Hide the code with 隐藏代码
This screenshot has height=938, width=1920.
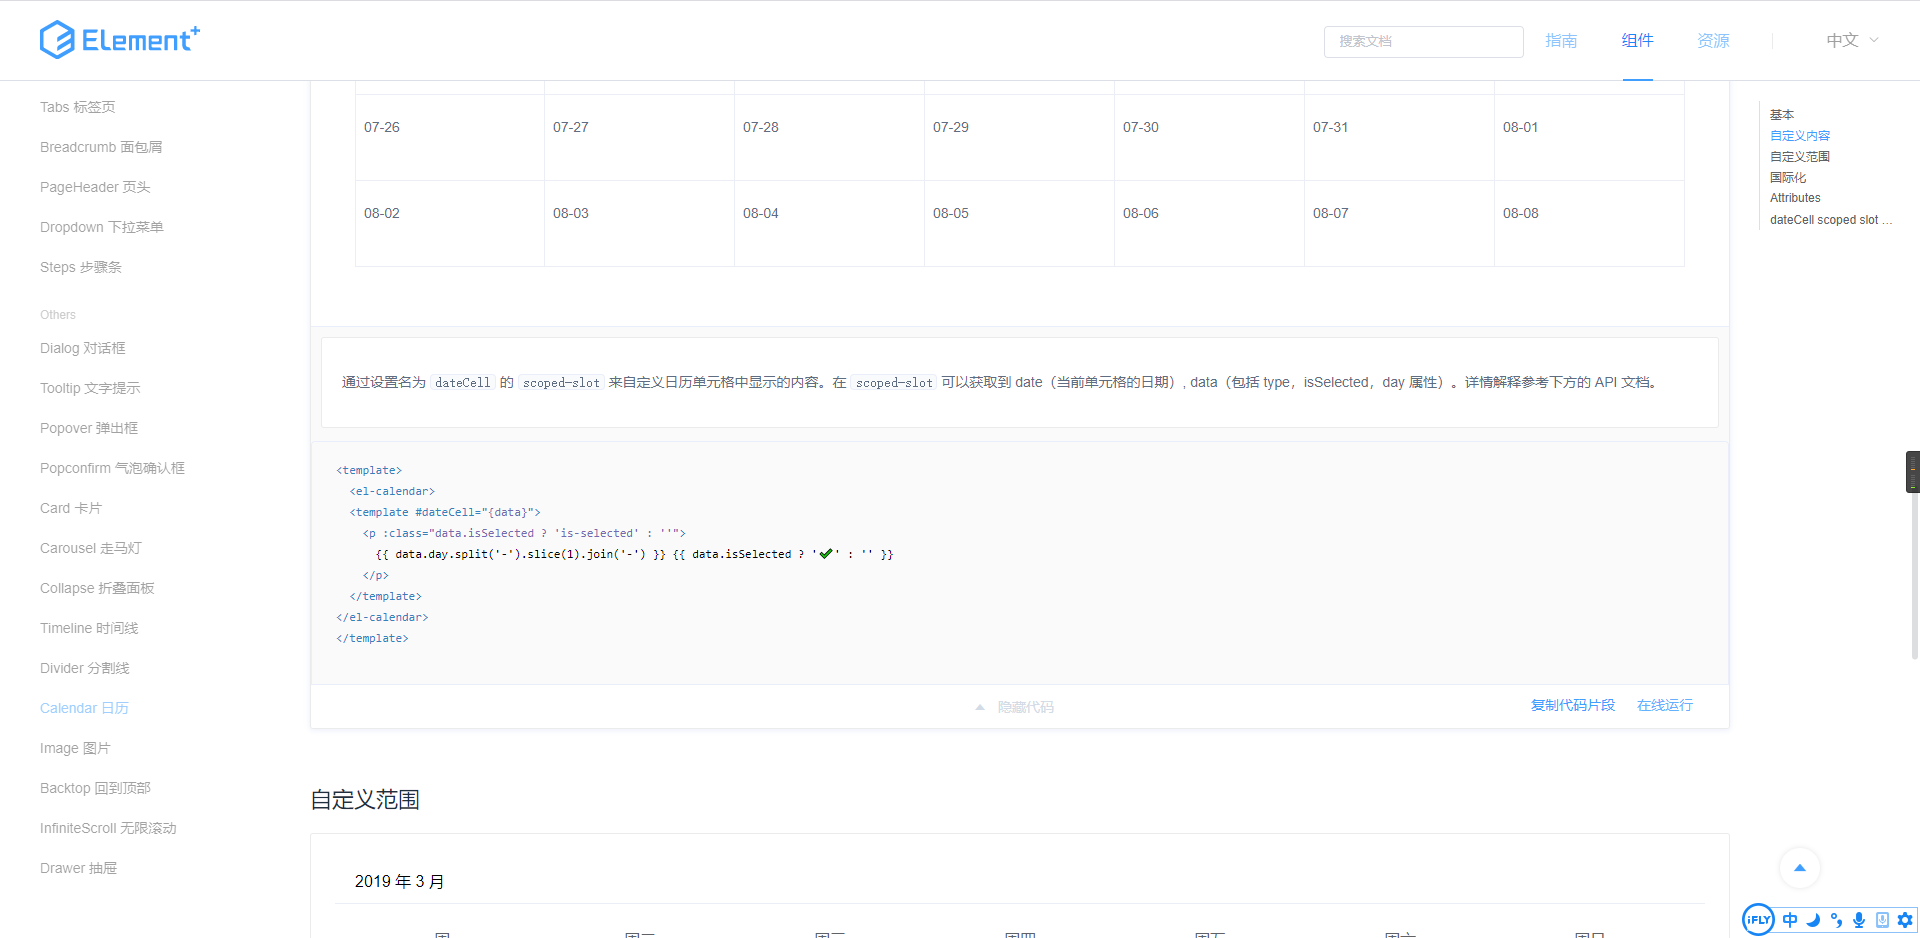click(x=1026, y=707)
